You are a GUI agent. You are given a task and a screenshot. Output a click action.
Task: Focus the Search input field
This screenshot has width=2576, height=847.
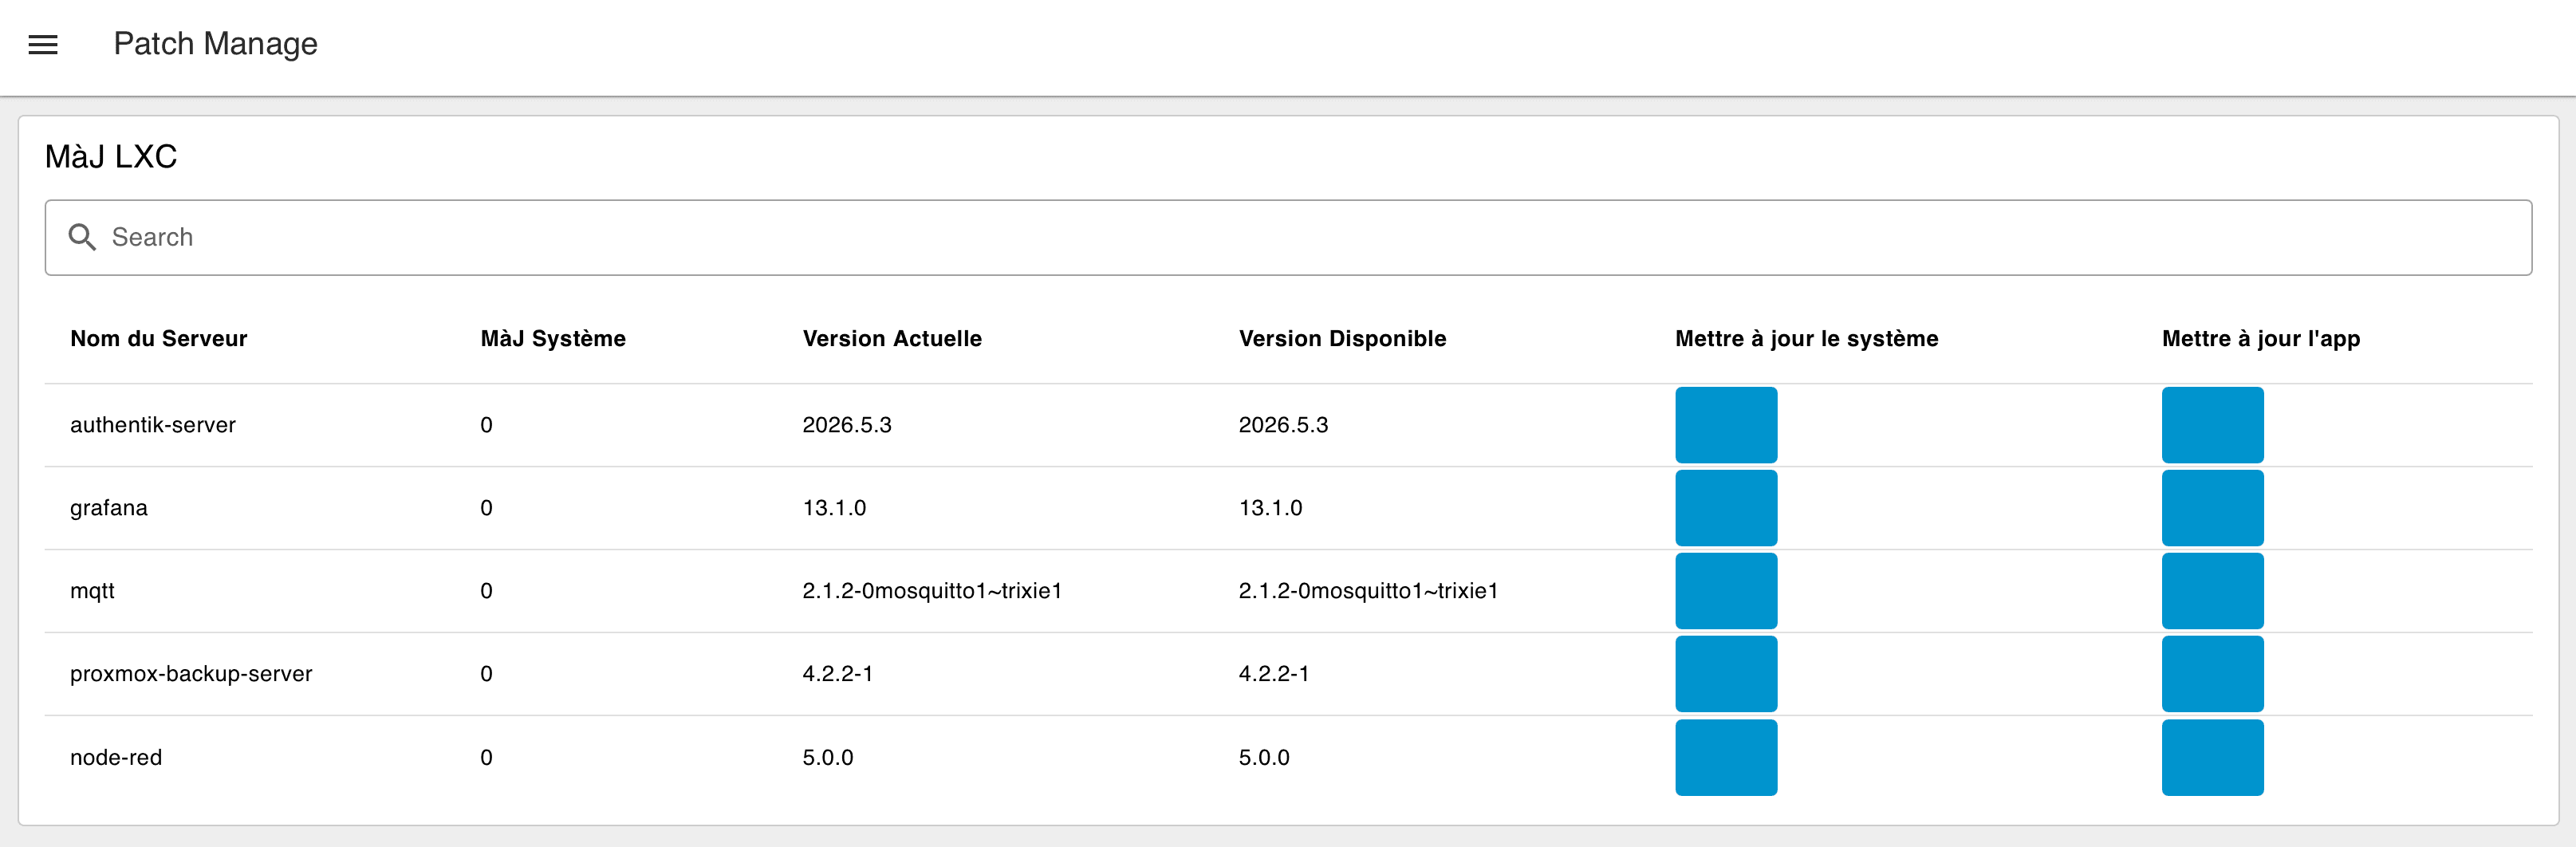pyautogui.click(x=1288, y=237)
